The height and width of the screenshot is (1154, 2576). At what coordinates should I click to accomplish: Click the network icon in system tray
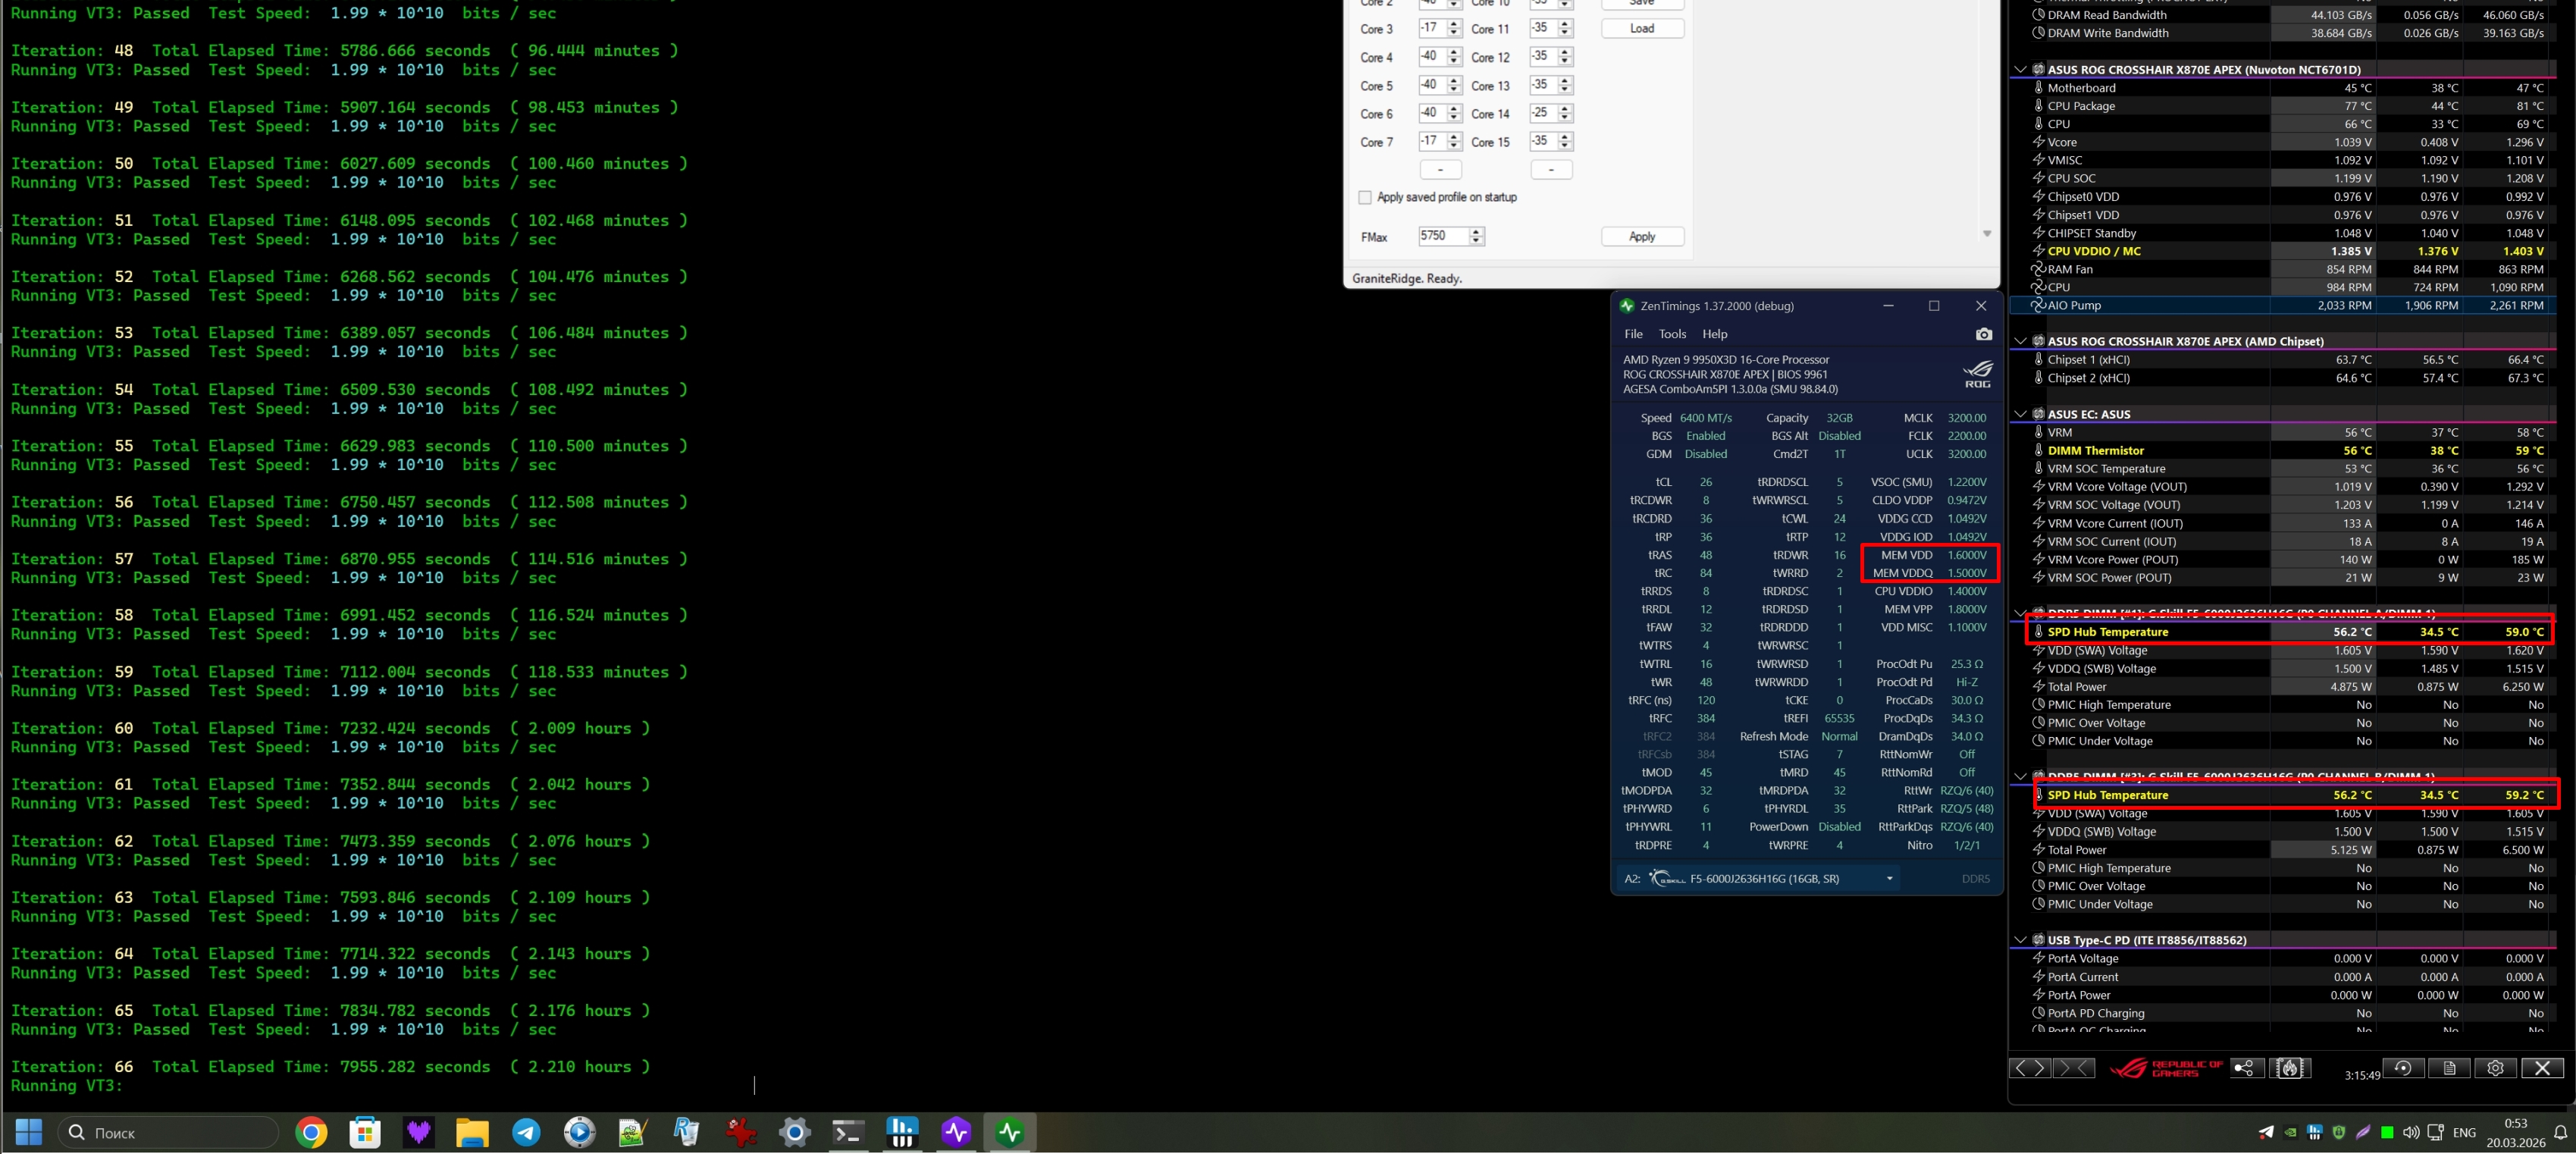(x=2436, y=1132)
